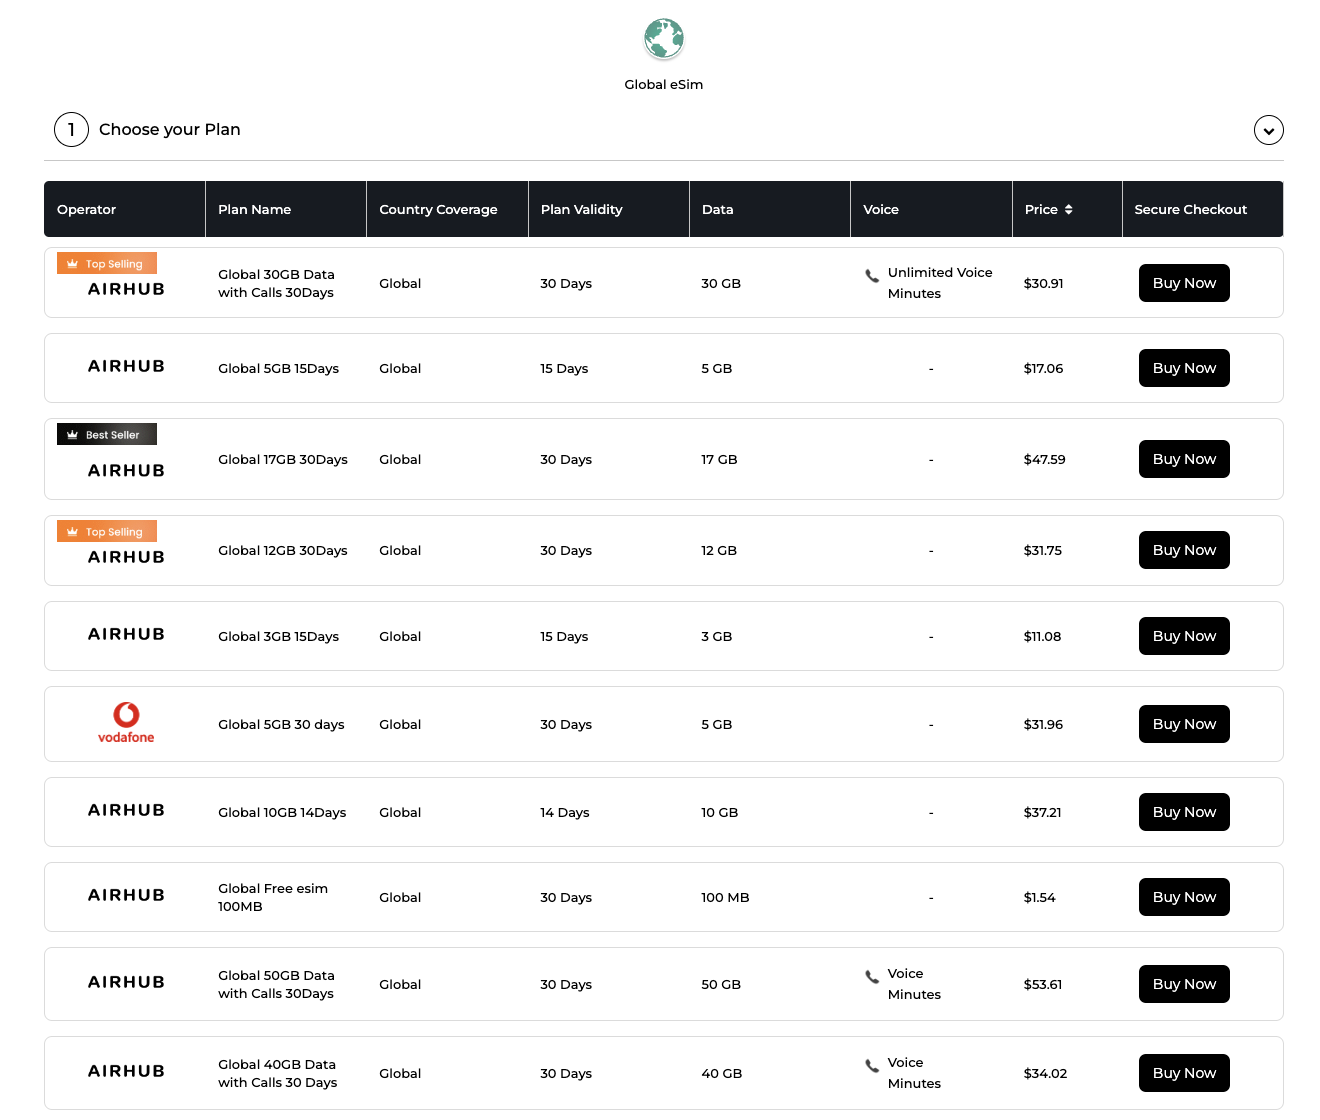Click the AIRHUB logo in 12GB plan row
Image resolution: width=1320 pixels, height=1120 pixels.
126,557
